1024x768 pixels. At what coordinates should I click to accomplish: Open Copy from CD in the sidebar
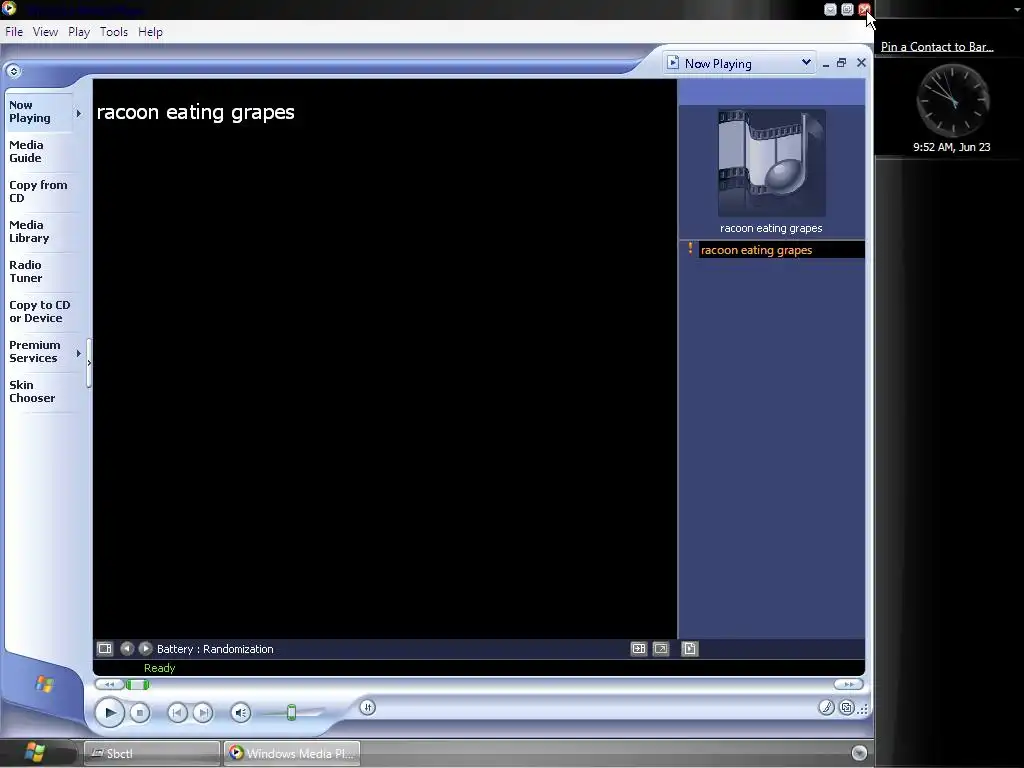point(40,191)
